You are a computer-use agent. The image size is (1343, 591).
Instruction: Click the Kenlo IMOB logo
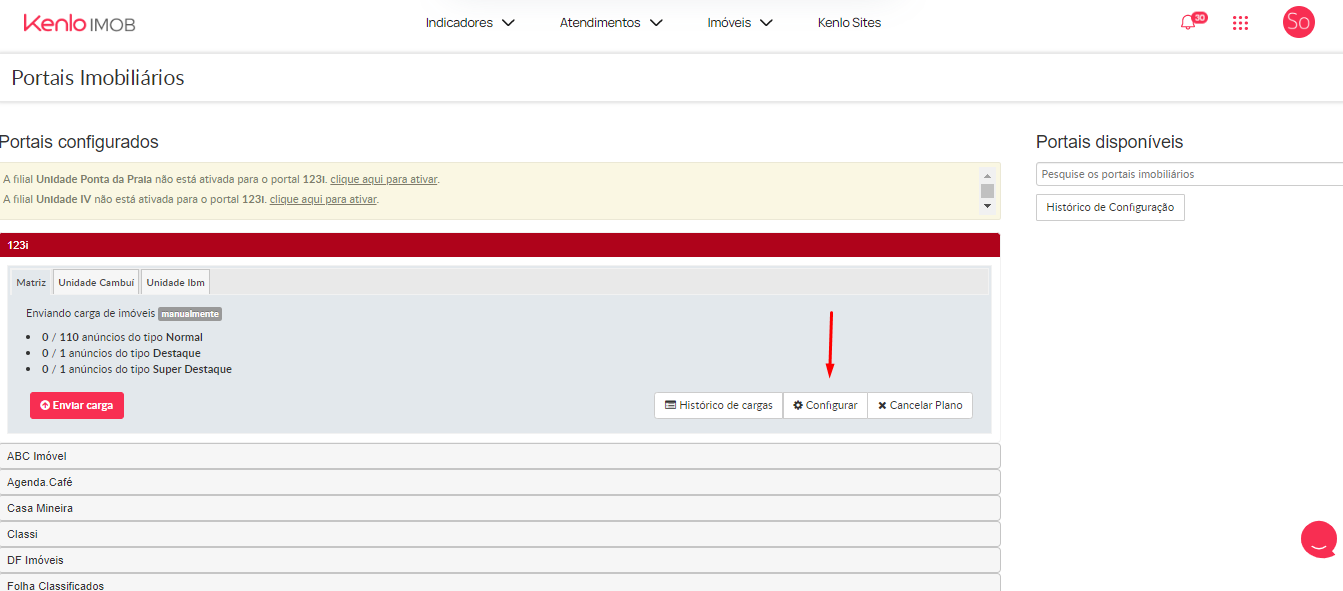(x=79, y=23)
